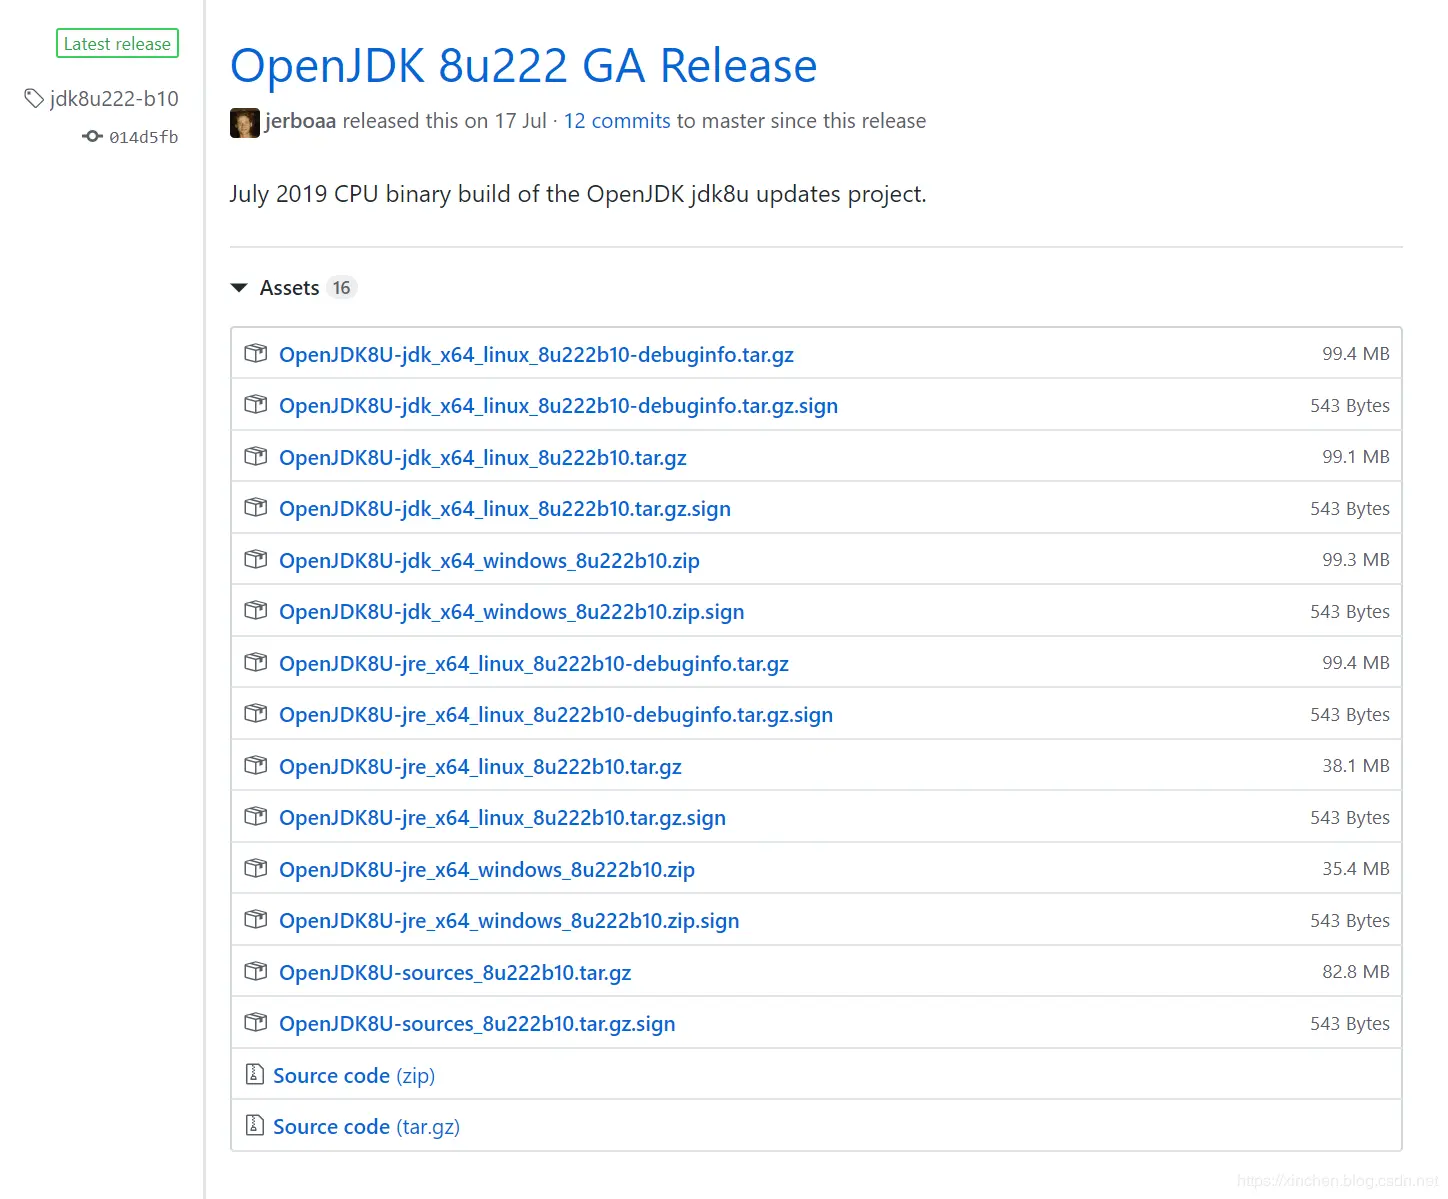Open the jdk8u222-b10 tag link
1448x1199 pixels.
click(x=114, y=98)
